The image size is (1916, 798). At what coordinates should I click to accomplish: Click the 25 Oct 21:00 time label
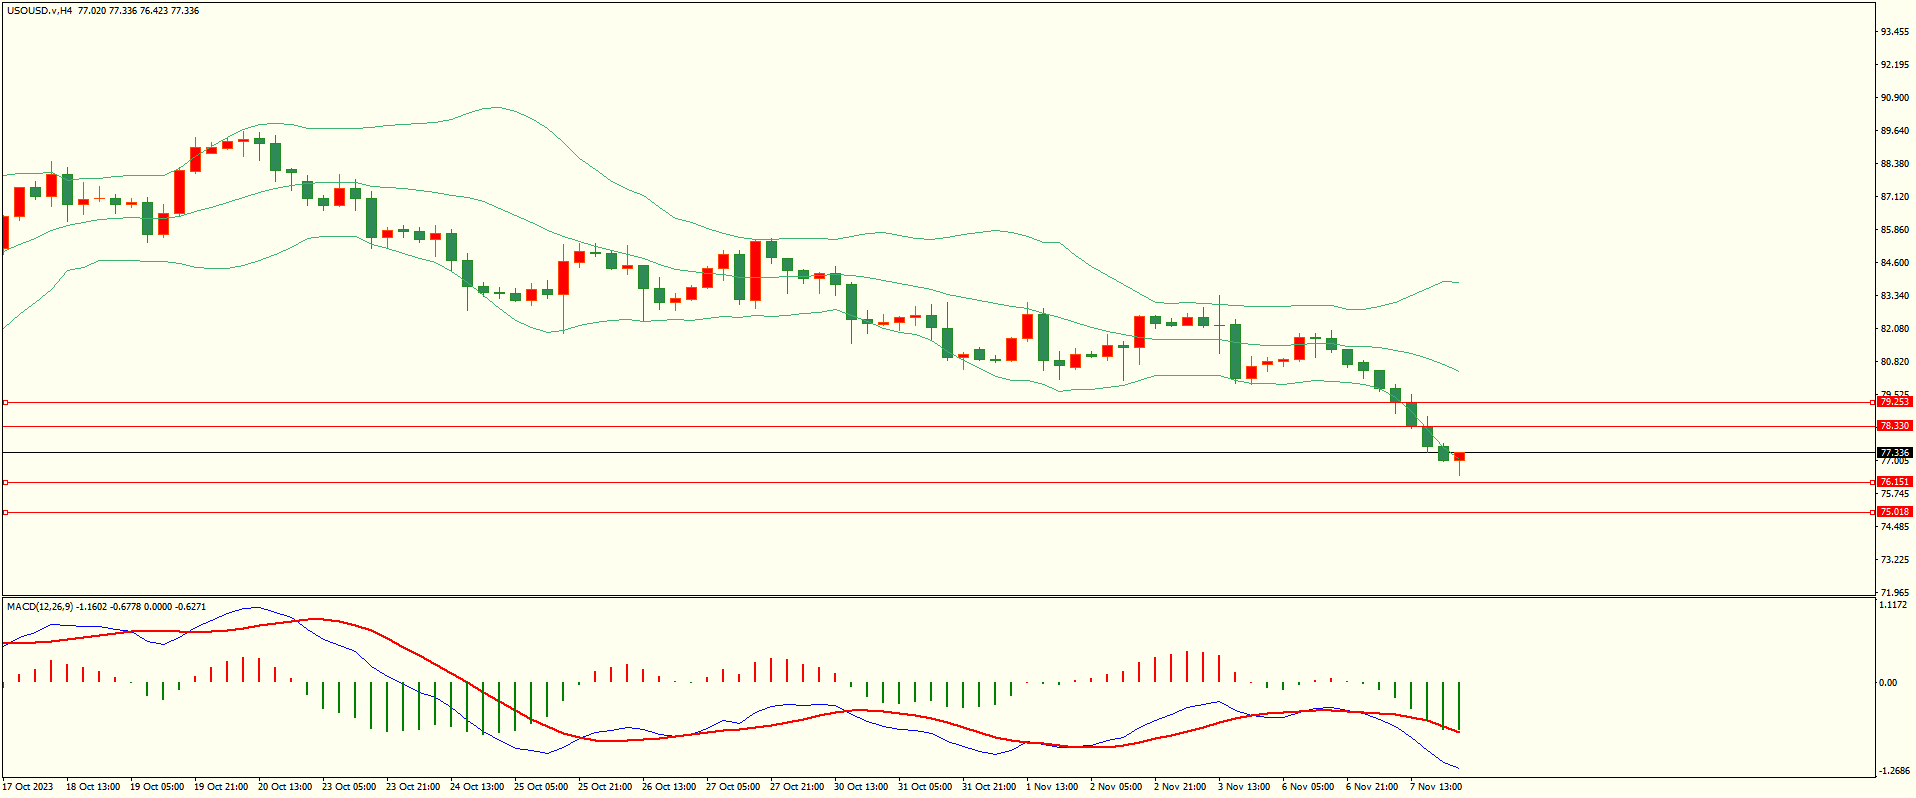point(605,787)
